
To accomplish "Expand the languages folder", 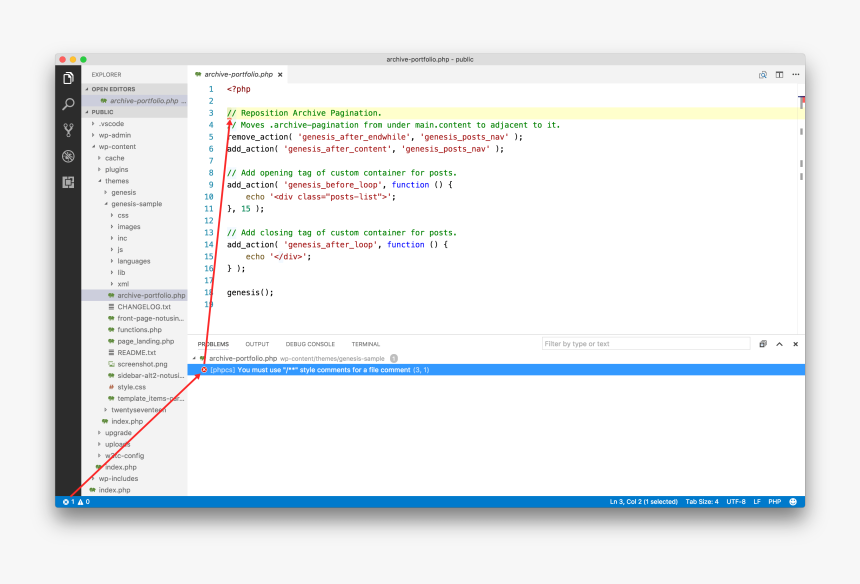I will coord(134,261).
